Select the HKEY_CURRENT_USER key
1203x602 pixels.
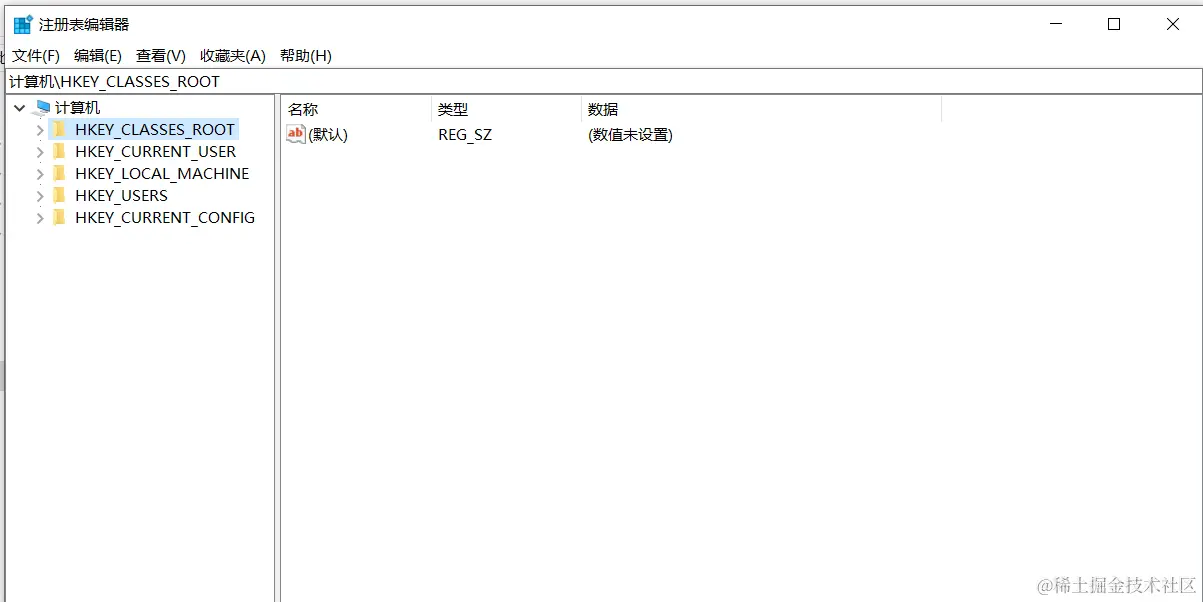pyautogui.click(x=156, y=152)
